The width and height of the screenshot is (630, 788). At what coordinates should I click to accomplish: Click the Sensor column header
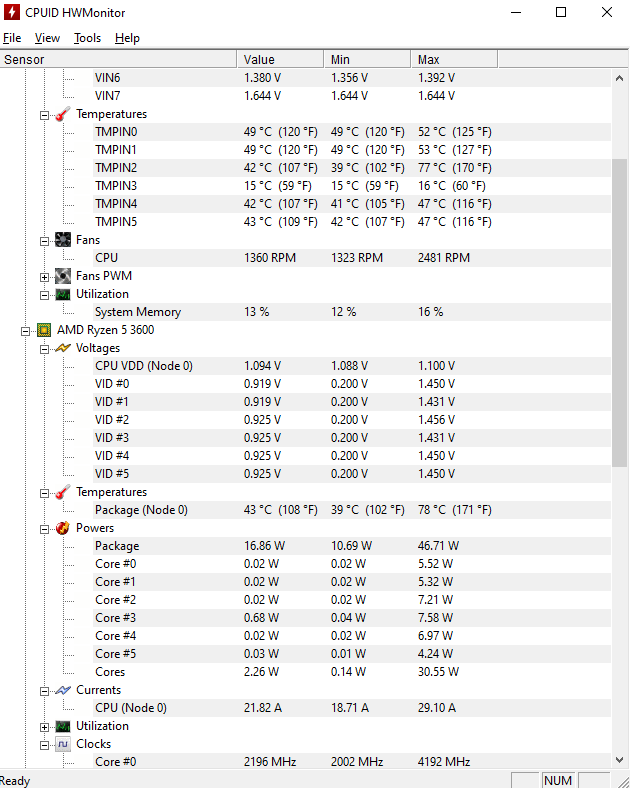(x=118, y=59)
